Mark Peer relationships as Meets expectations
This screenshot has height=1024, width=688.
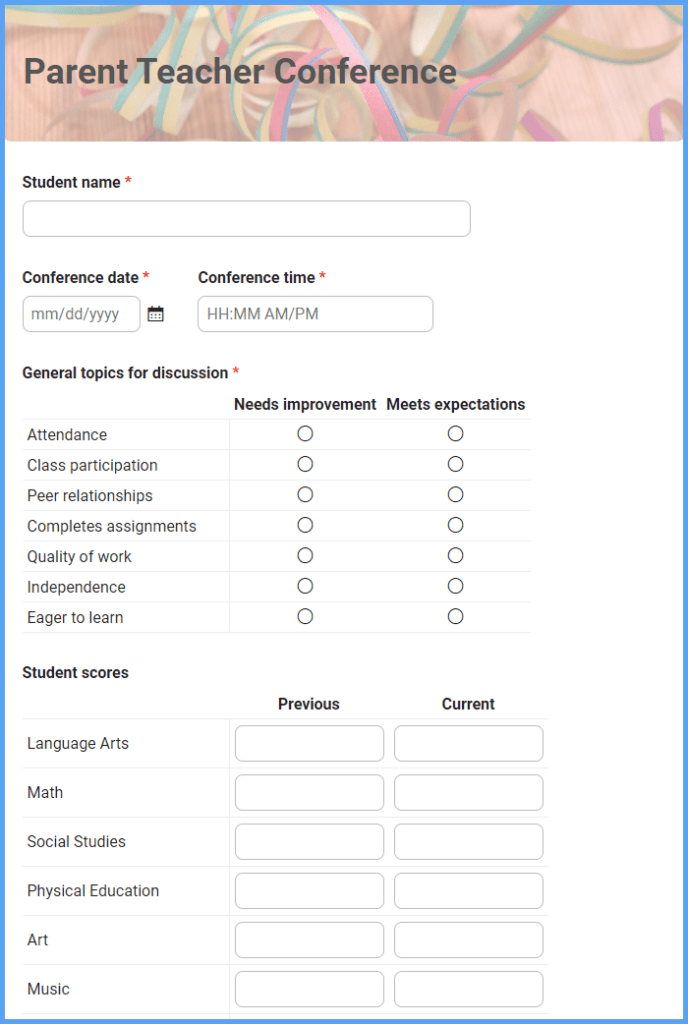click(455, 494)
